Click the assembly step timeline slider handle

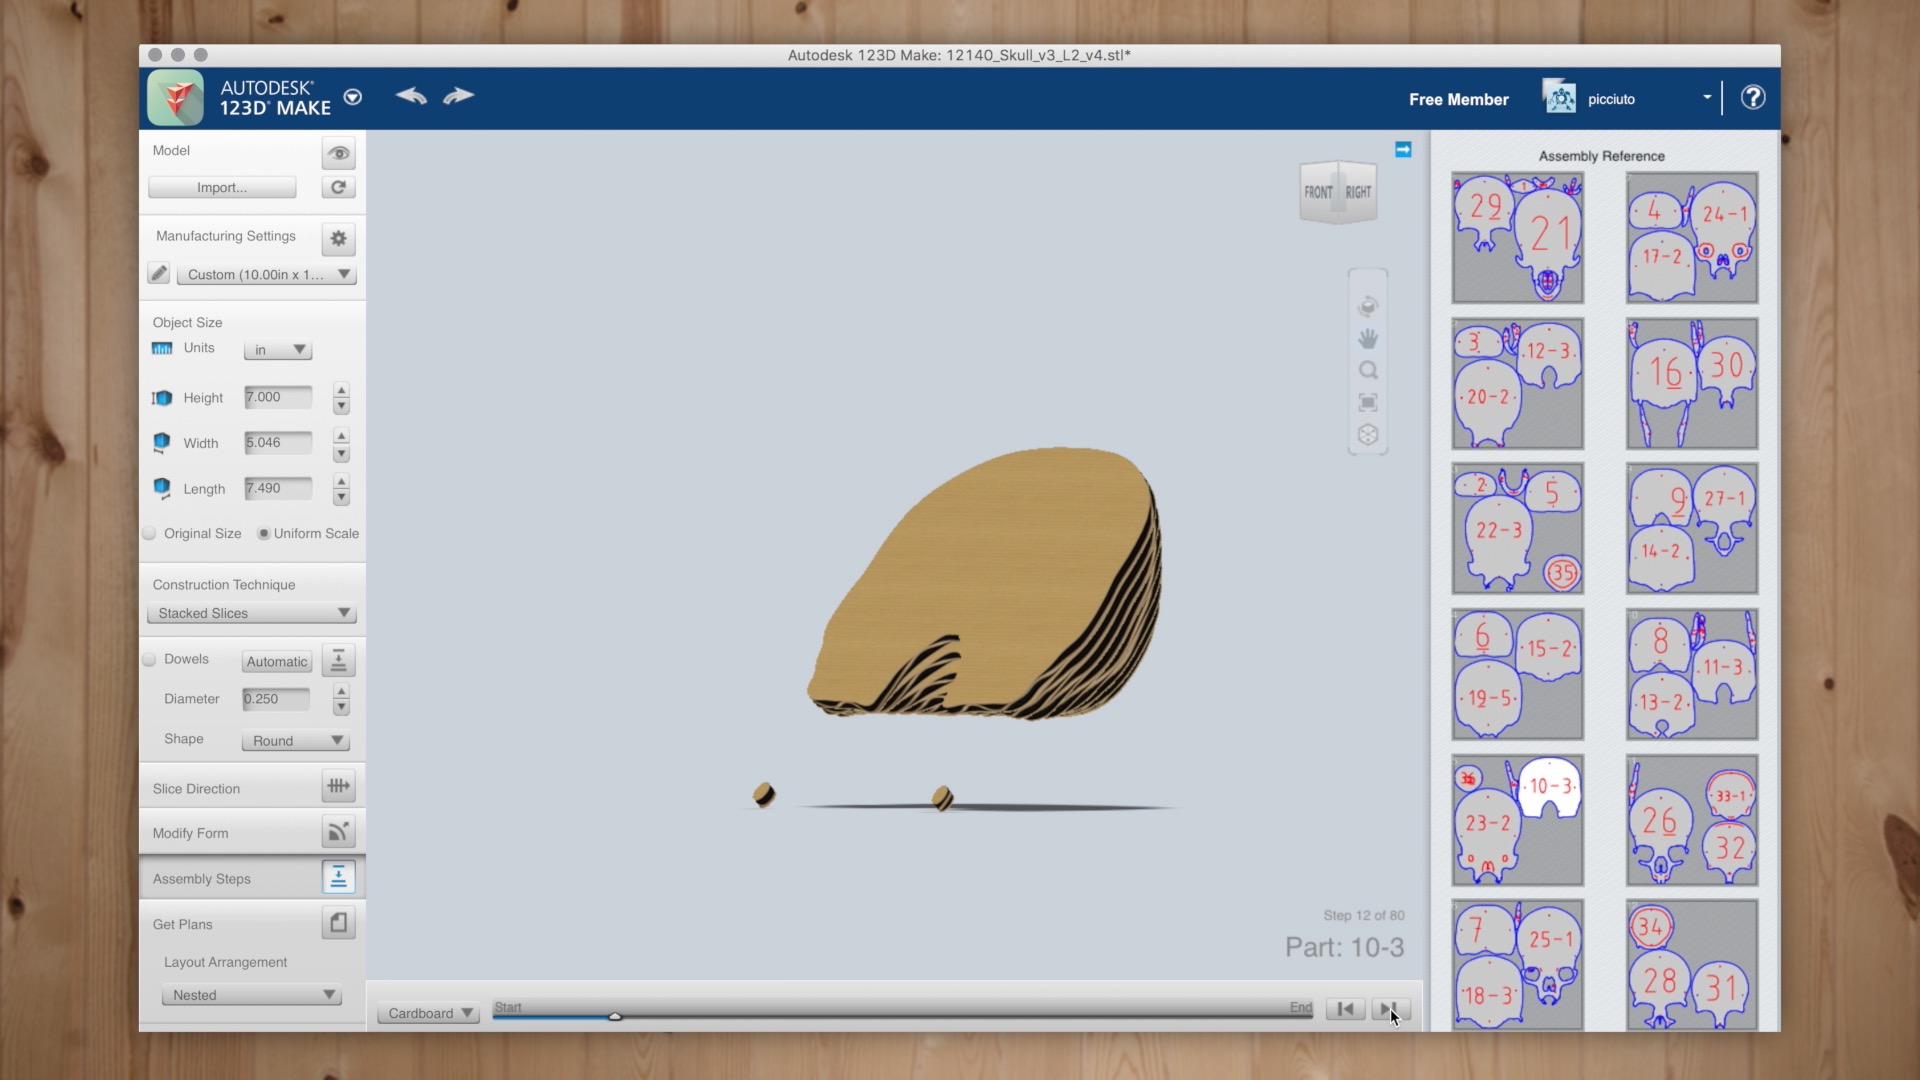[x=615, y=1016]
